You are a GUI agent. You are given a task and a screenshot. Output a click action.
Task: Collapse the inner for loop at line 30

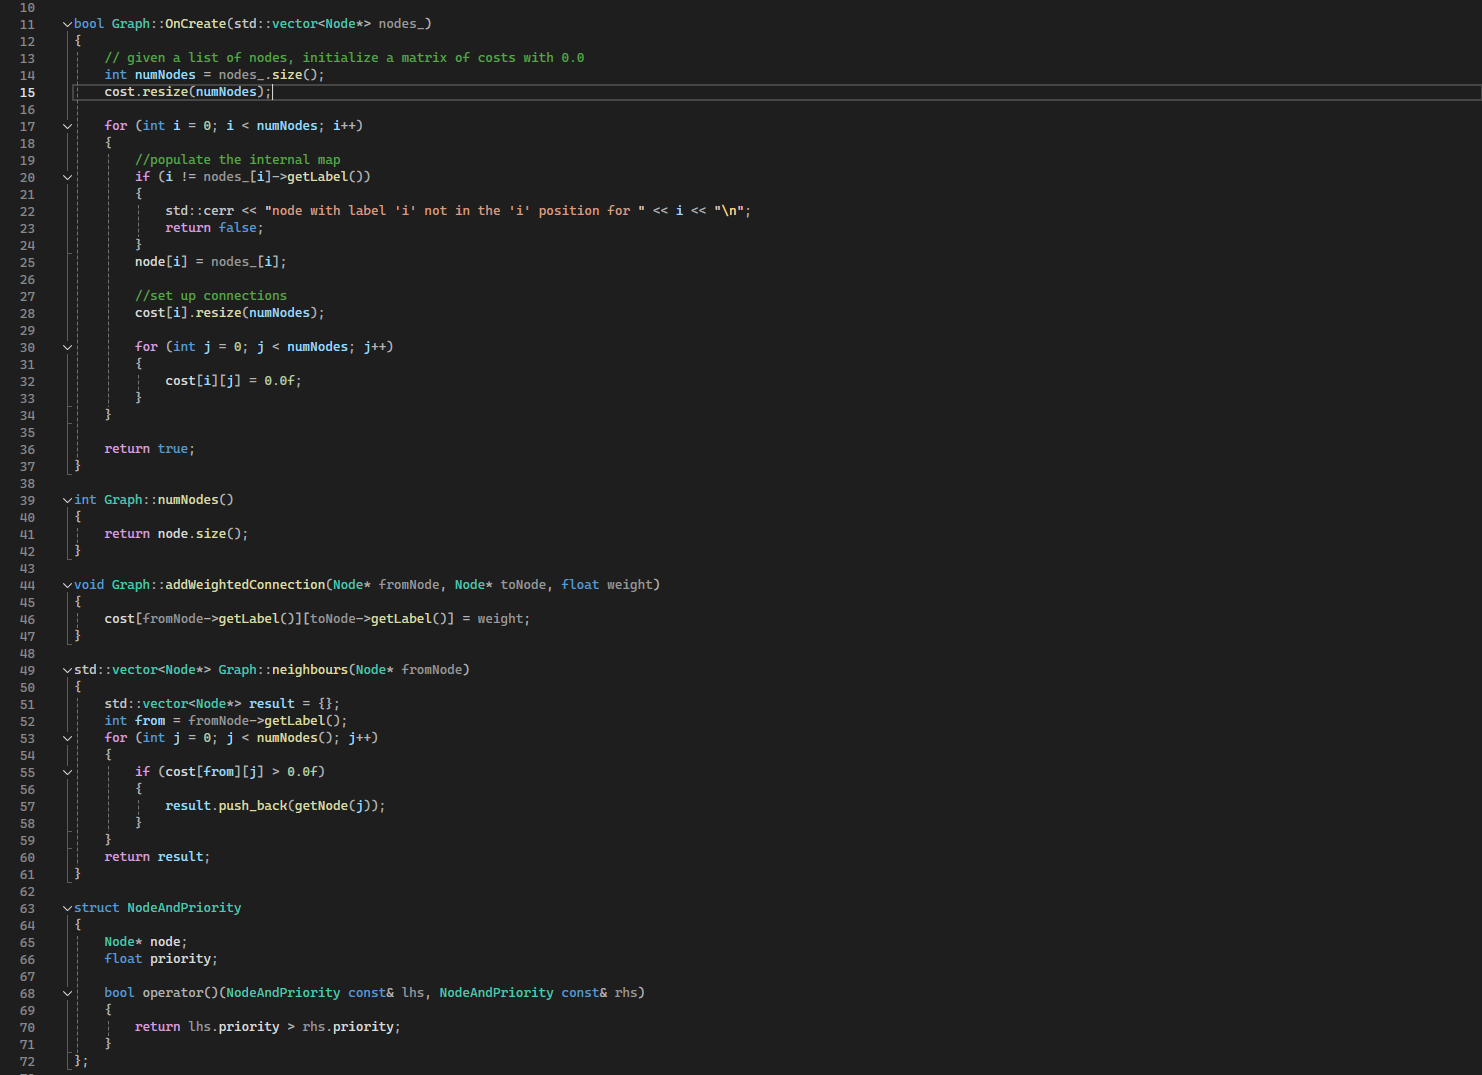click(x=66, y=346)
